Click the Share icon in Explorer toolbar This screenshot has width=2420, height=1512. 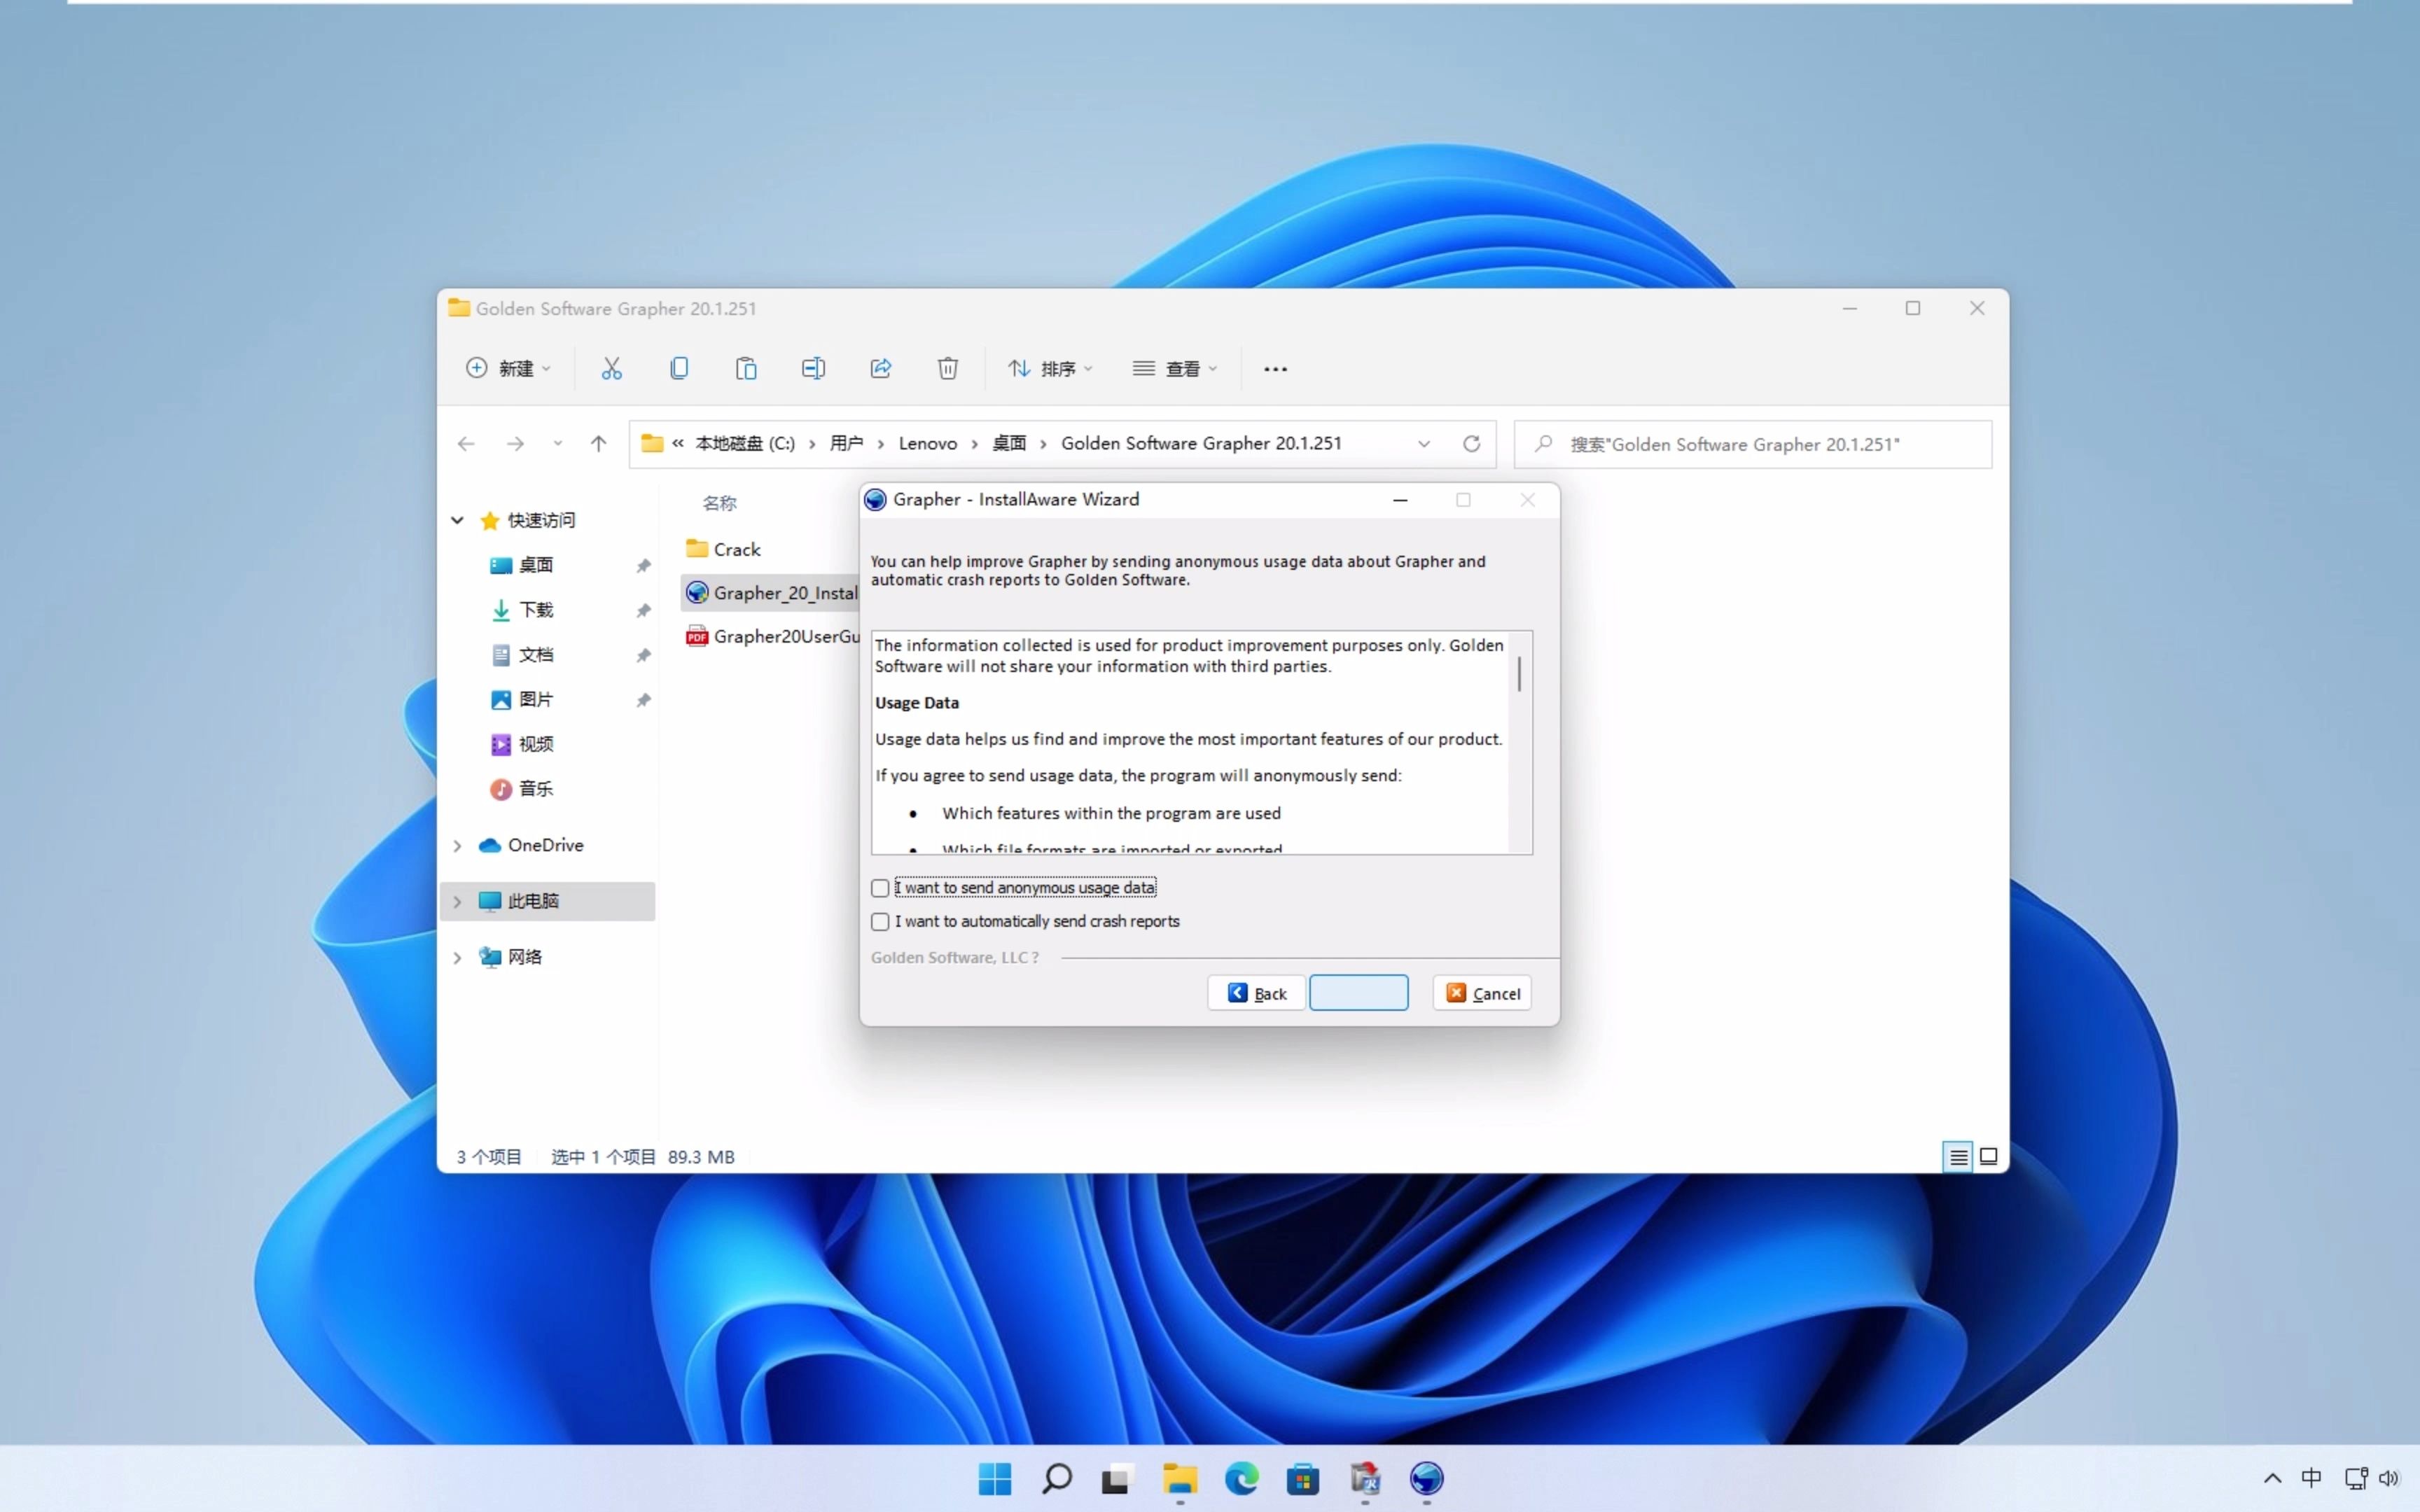click(880, 368)
